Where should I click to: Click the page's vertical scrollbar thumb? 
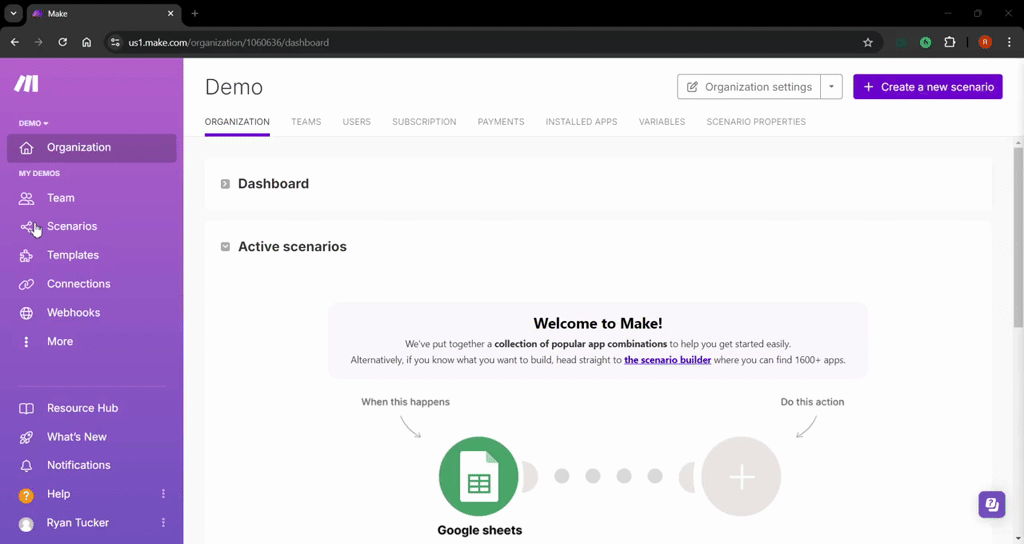click(x=1018, y=238)
